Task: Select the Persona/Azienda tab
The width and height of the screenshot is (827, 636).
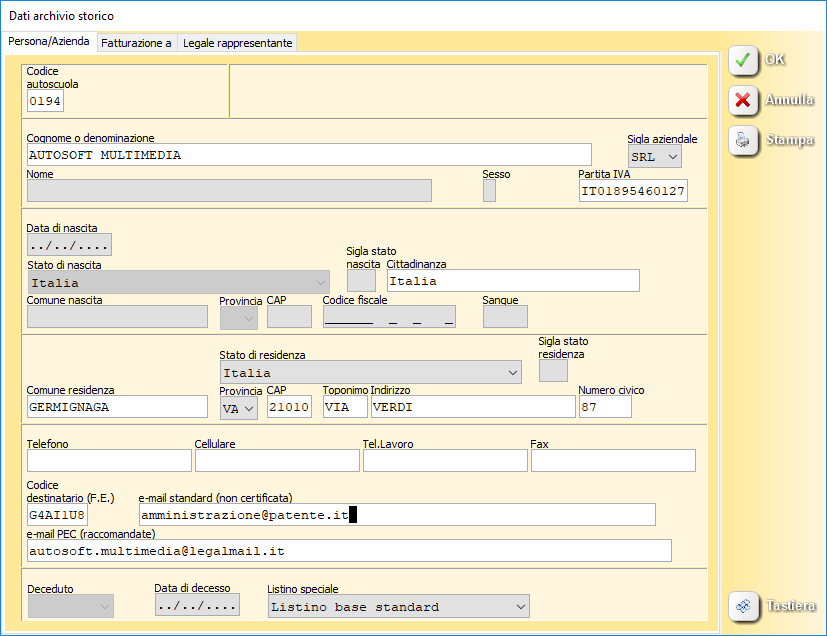Action: point(50,42)
